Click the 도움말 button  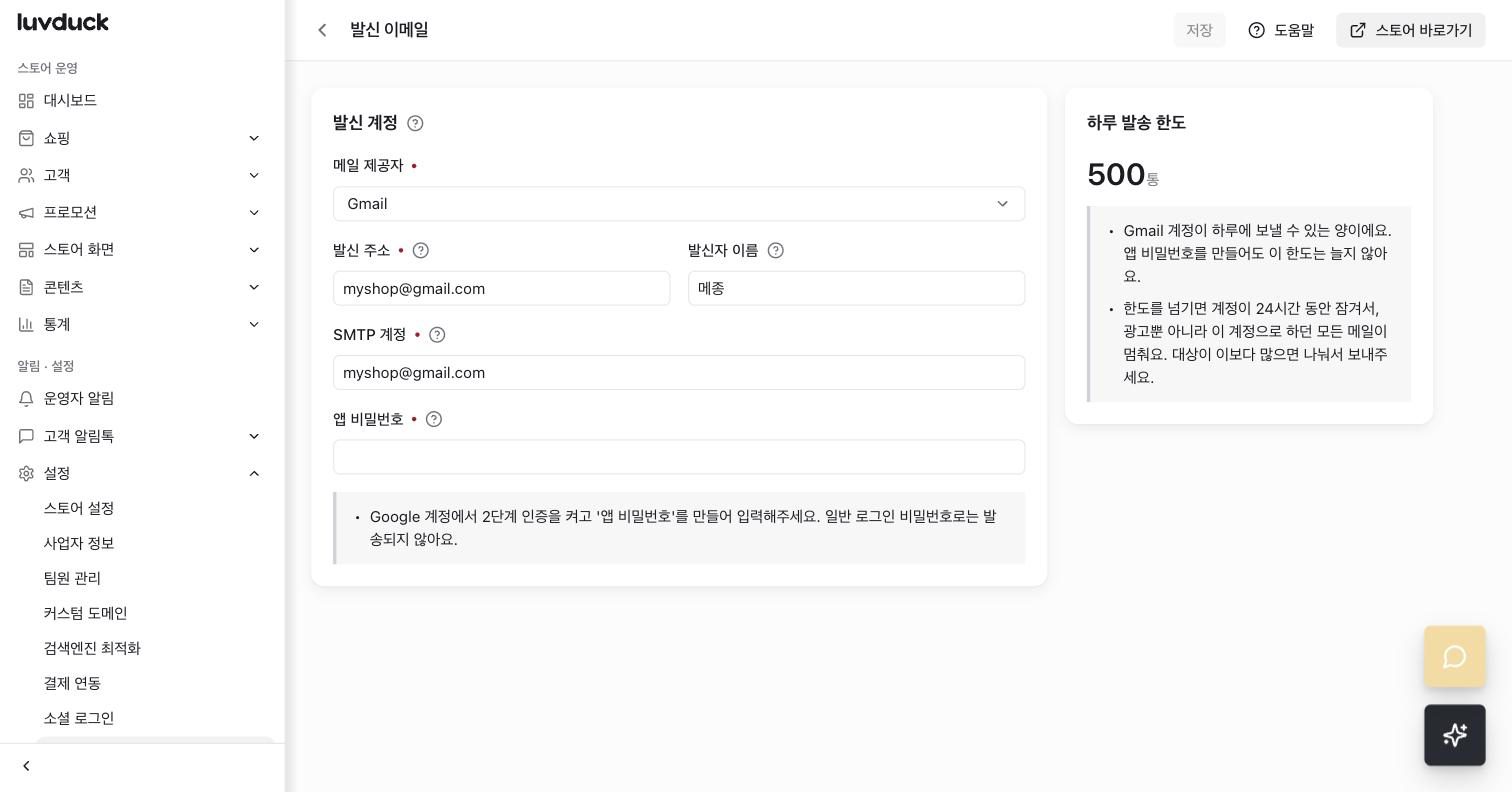coord(1281,30)
